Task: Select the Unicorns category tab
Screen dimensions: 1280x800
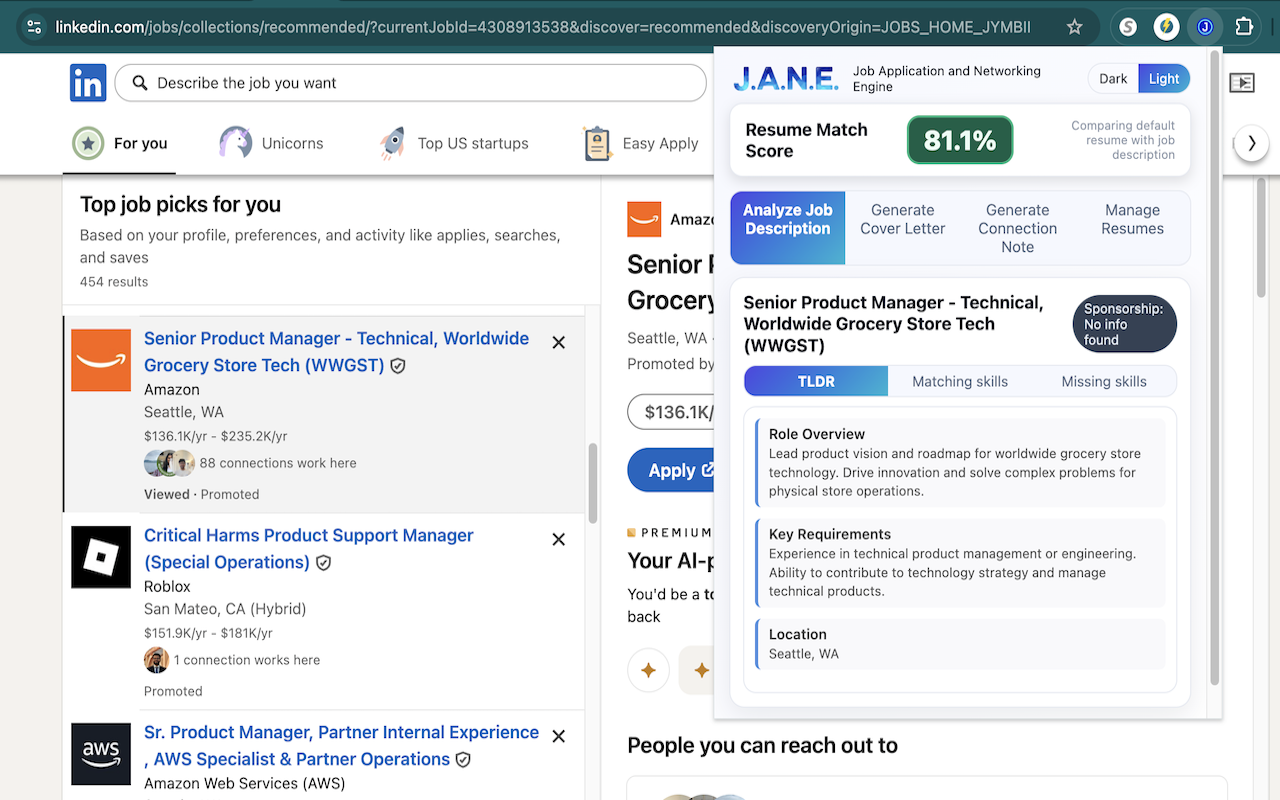Action: [x=272, y=143]
